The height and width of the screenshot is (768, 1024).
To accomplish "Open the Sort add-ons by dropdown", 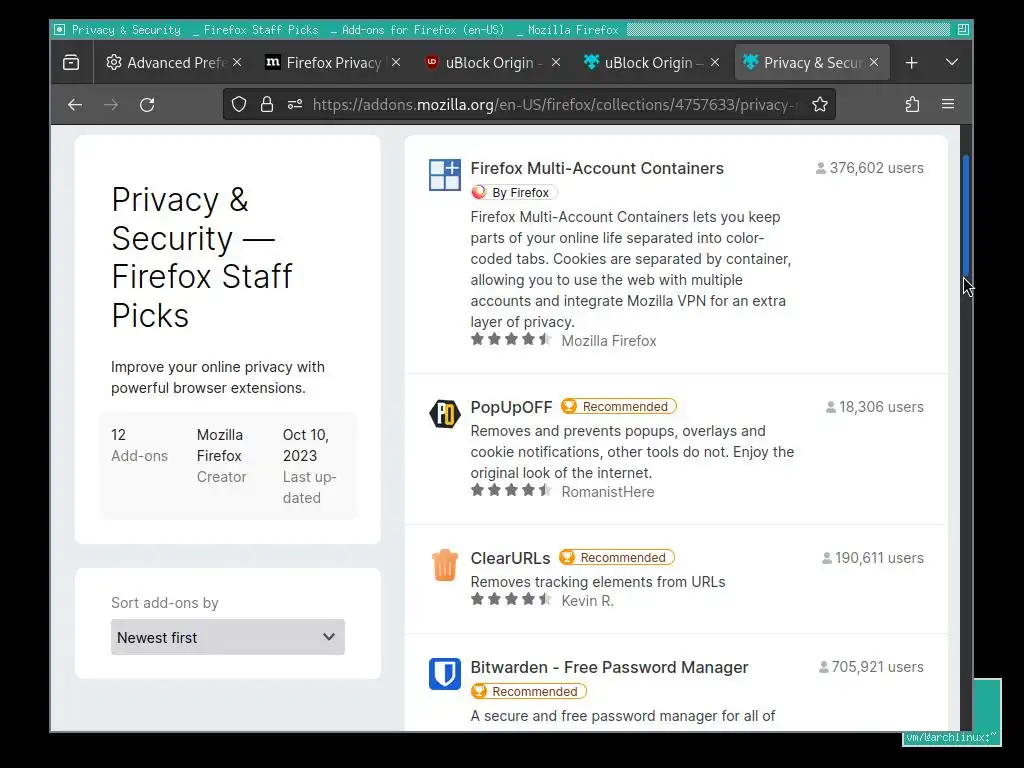I will tap(227, 637).
